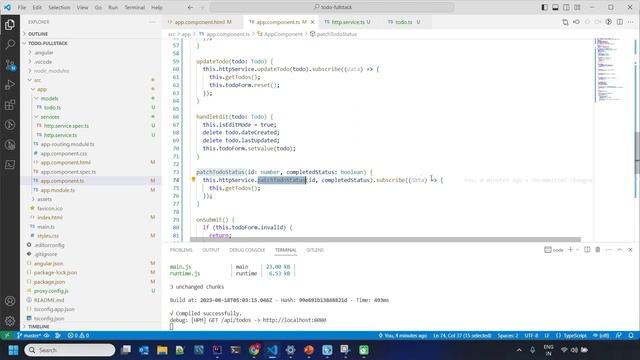The image size is (640, 360).
Task: Open the Terminal menu
Action: 134,7
